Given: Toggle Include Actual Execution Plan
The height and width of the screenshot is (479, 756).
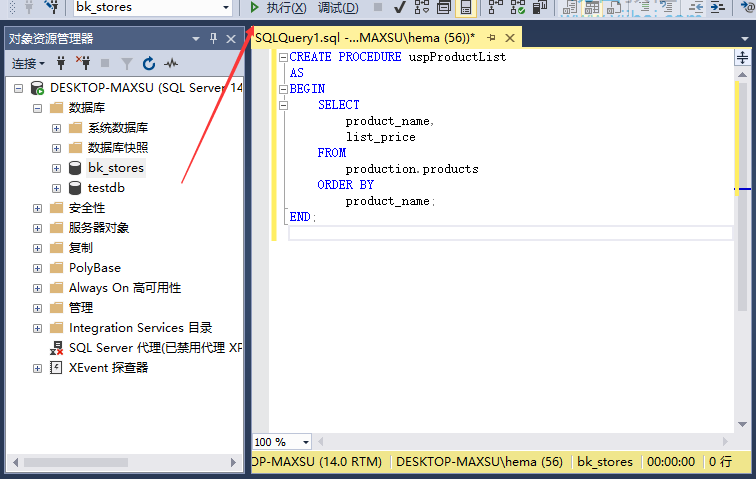Looking at the screenshot, I should click(x=495, y=7).
